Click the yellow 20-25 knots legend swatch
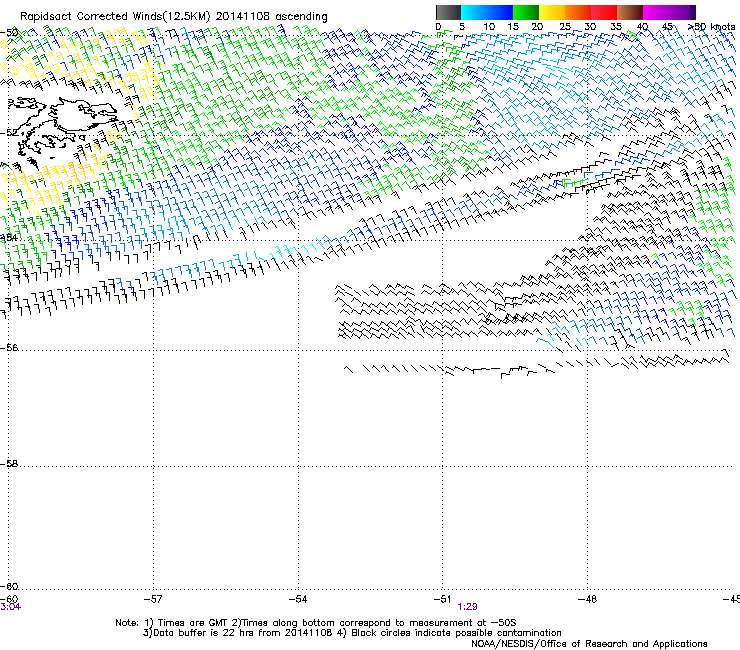Viewport: 740px width, 650px height. point(552,12)
